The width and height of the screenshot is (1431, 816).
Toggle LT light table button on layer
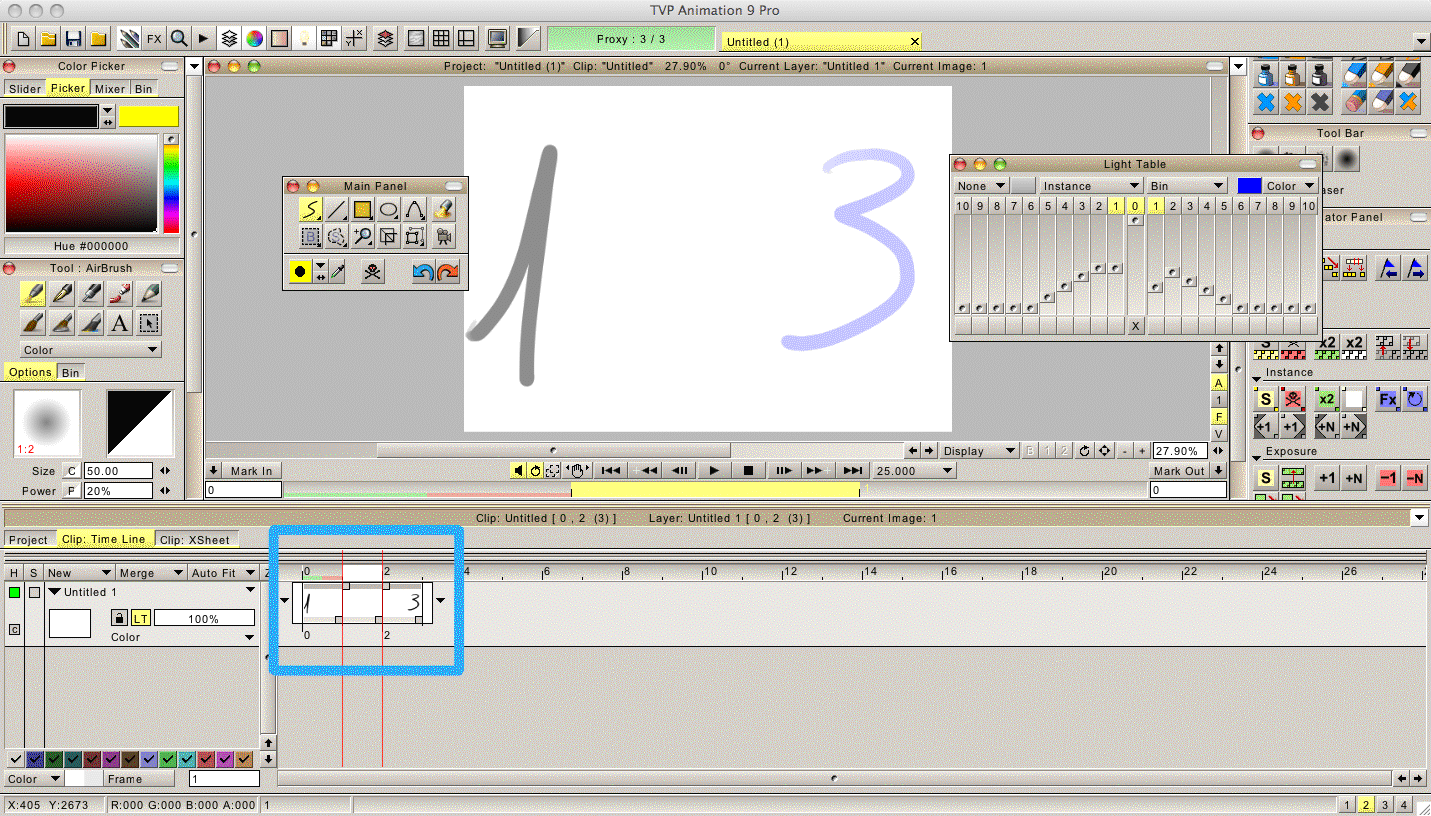click(140, 619)
